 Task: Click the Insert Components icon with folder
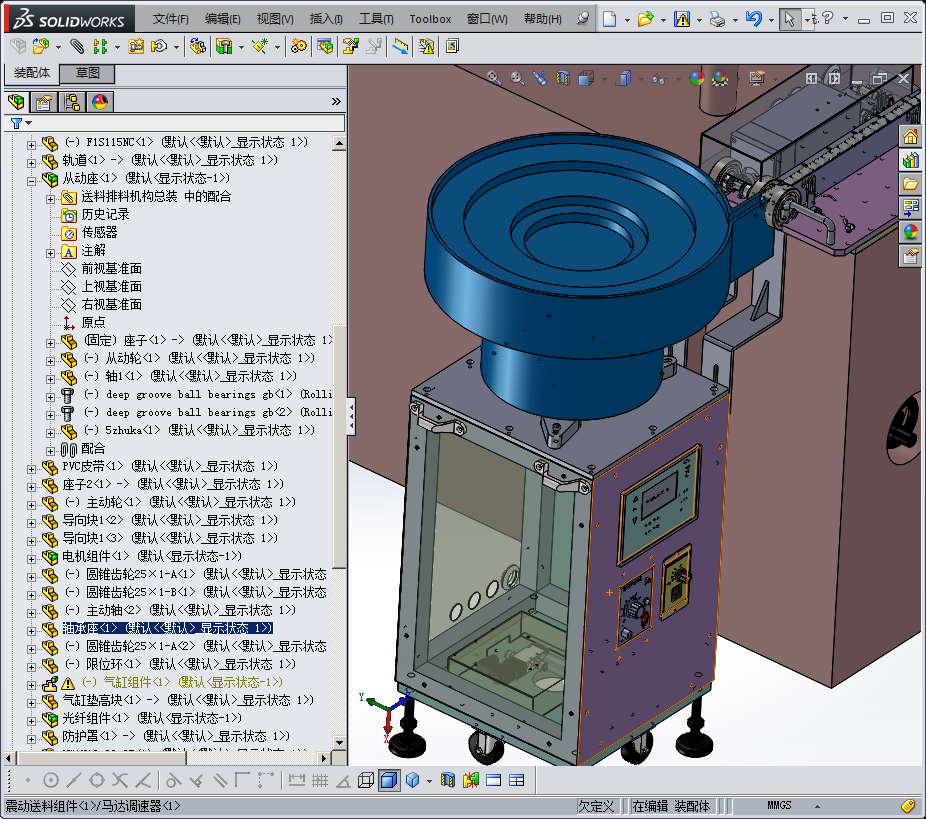[x=41, y=46]
